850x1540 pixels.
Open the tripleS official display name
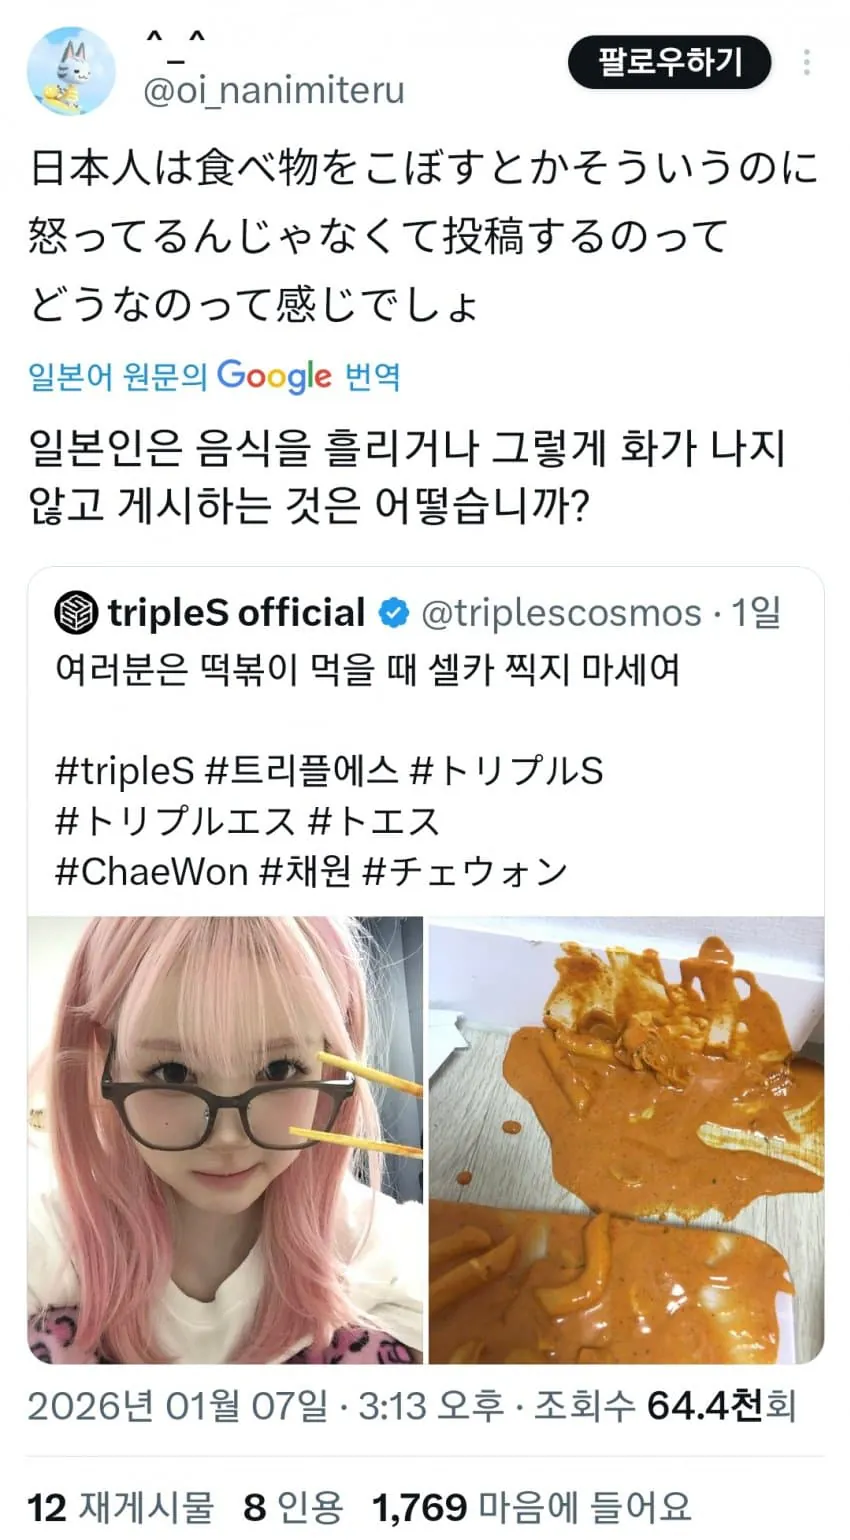(x=236, y=613)
